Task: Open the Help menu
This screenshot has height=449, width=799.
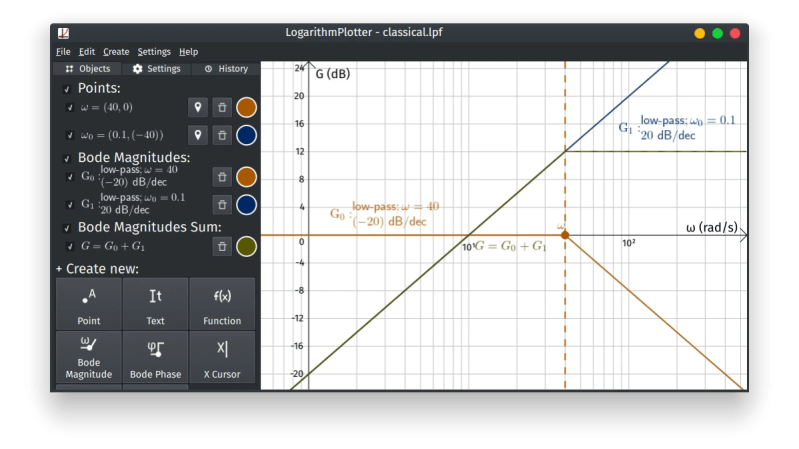Action: tap(189, 51)
